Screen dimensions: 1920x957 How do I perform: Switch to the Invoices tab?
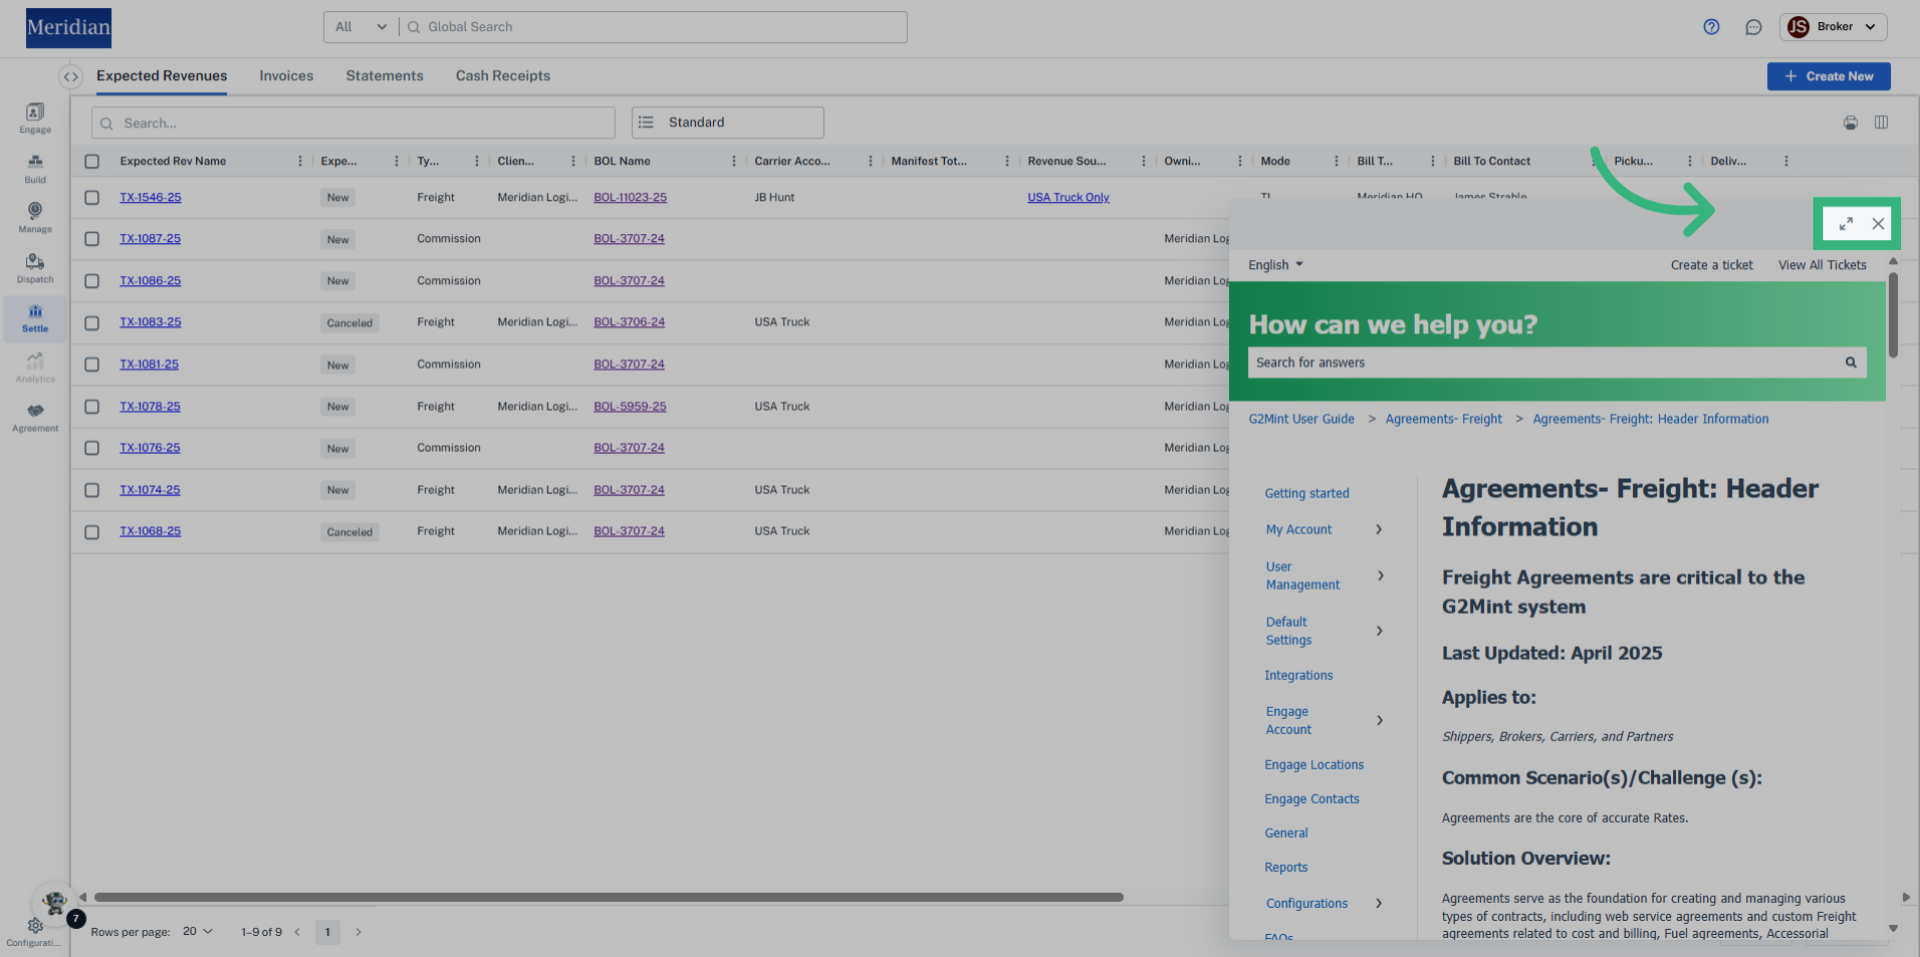[286, 76]
